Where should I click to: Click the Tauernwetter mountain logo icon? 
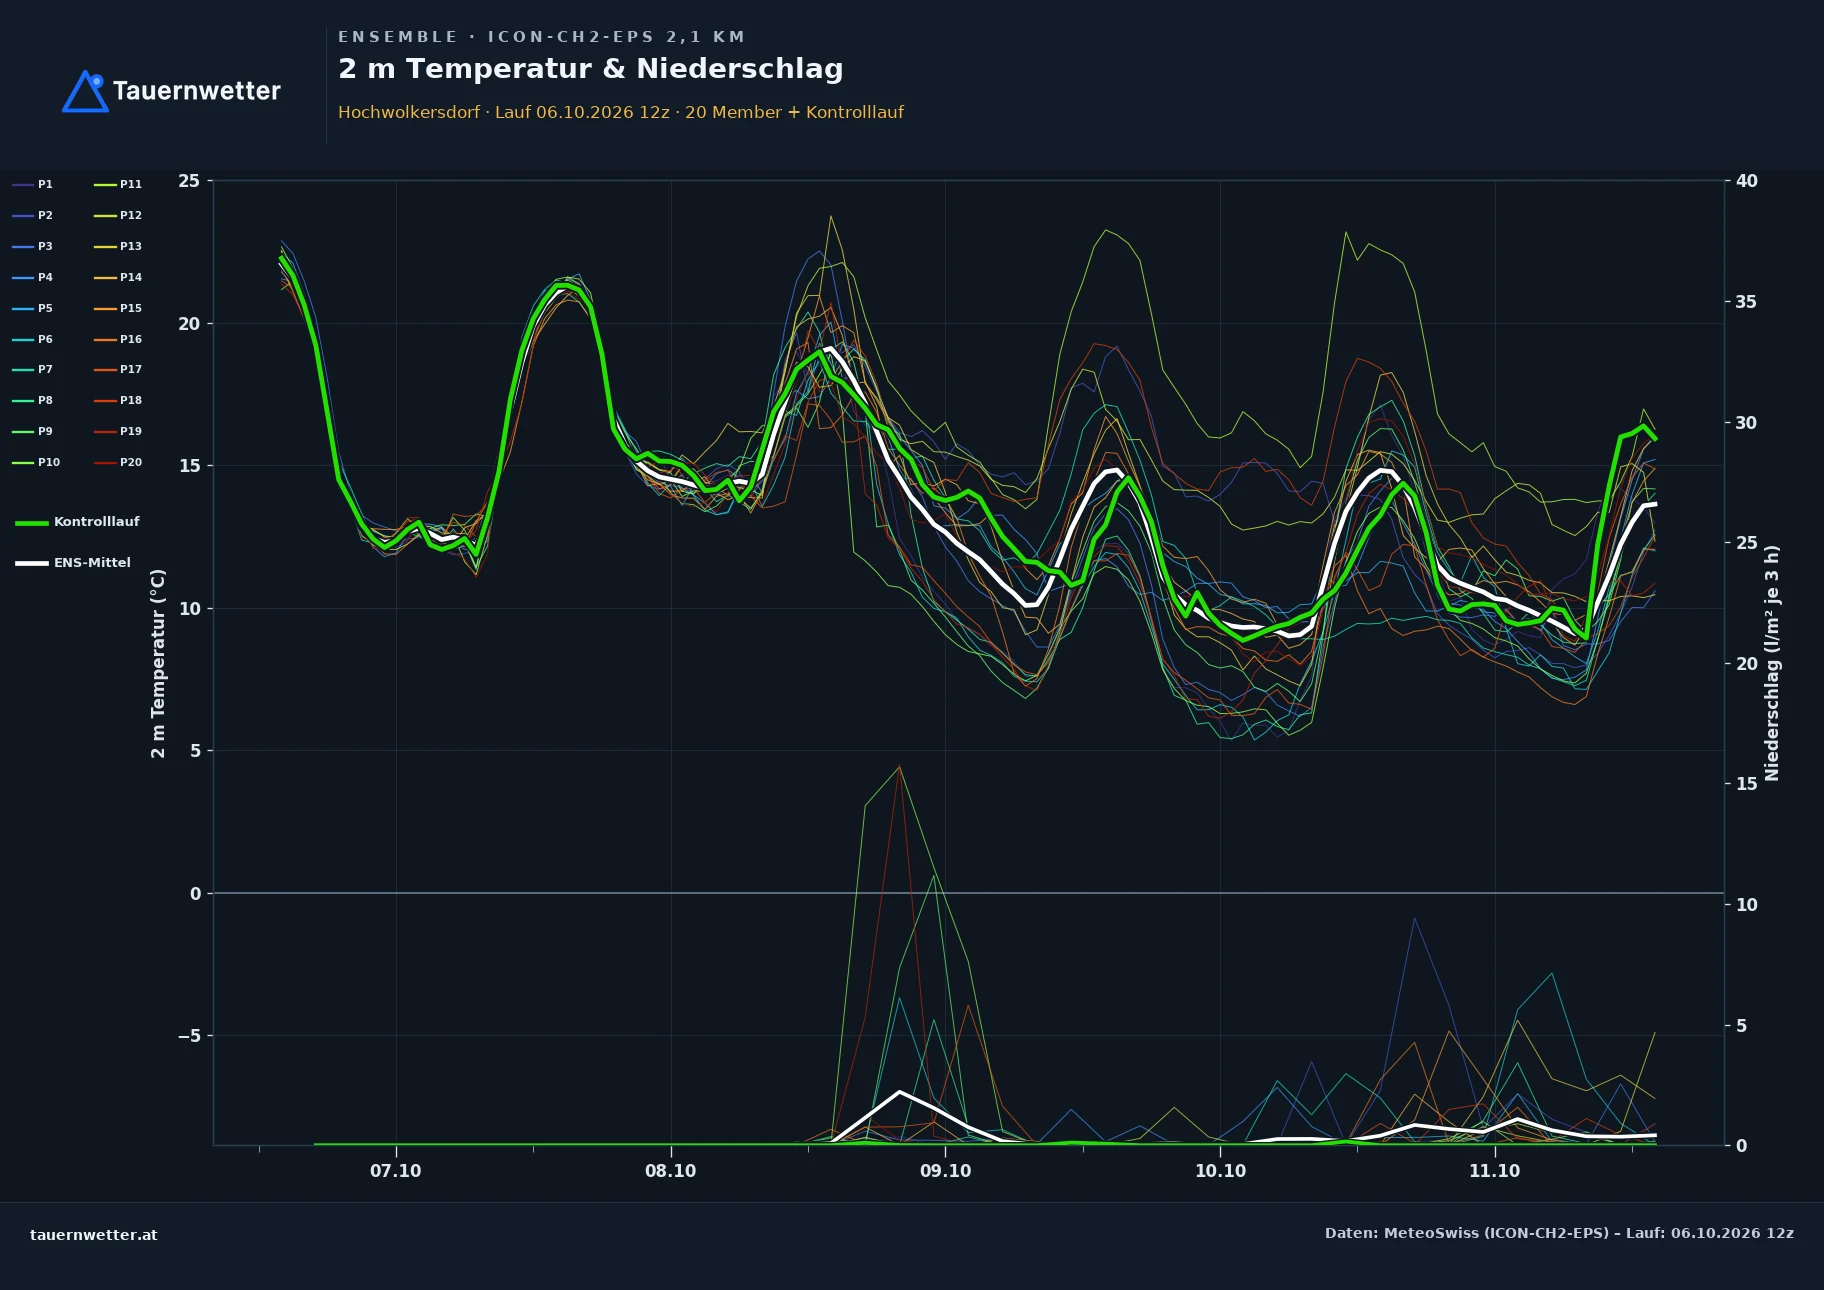85,91
